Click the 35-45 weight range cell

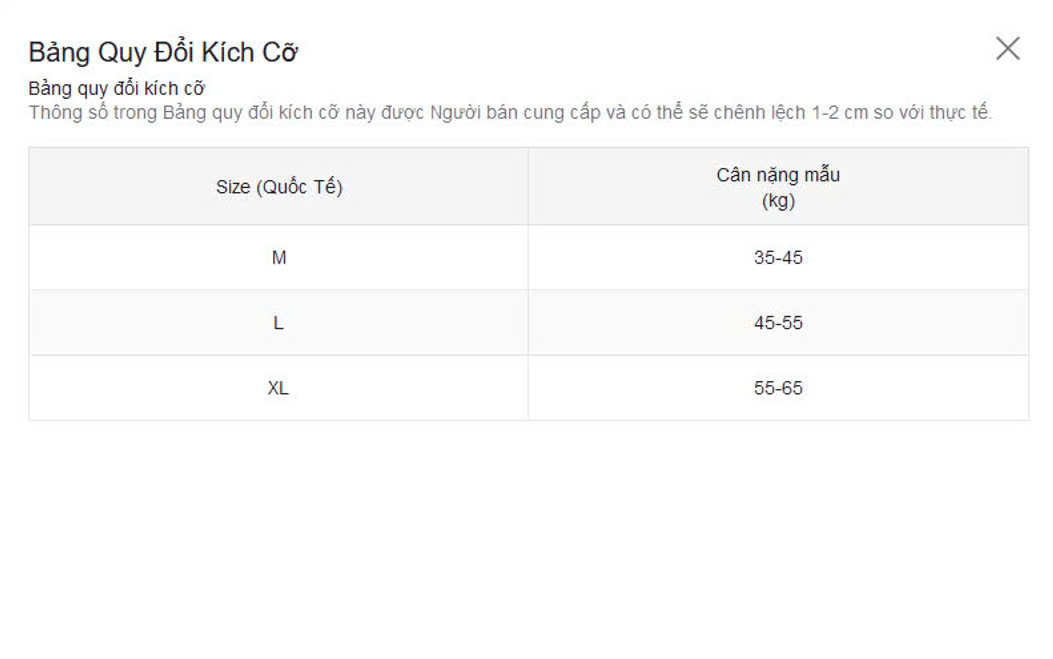778,258
